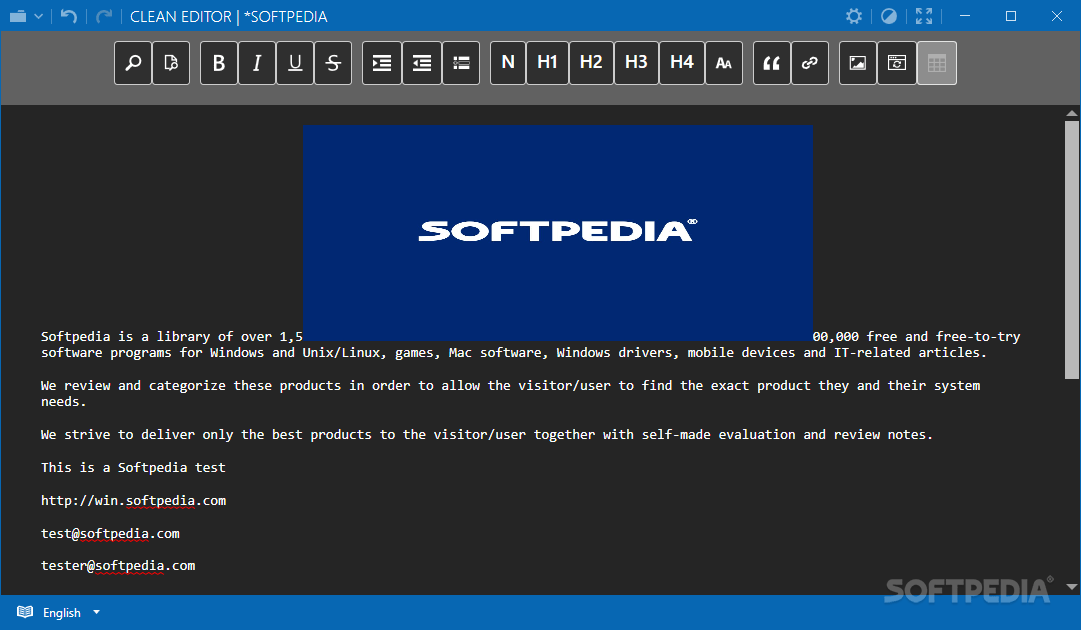Expand the language dropdown arrow
This screenshot has width=1081, height=630.
coord(97,612)
